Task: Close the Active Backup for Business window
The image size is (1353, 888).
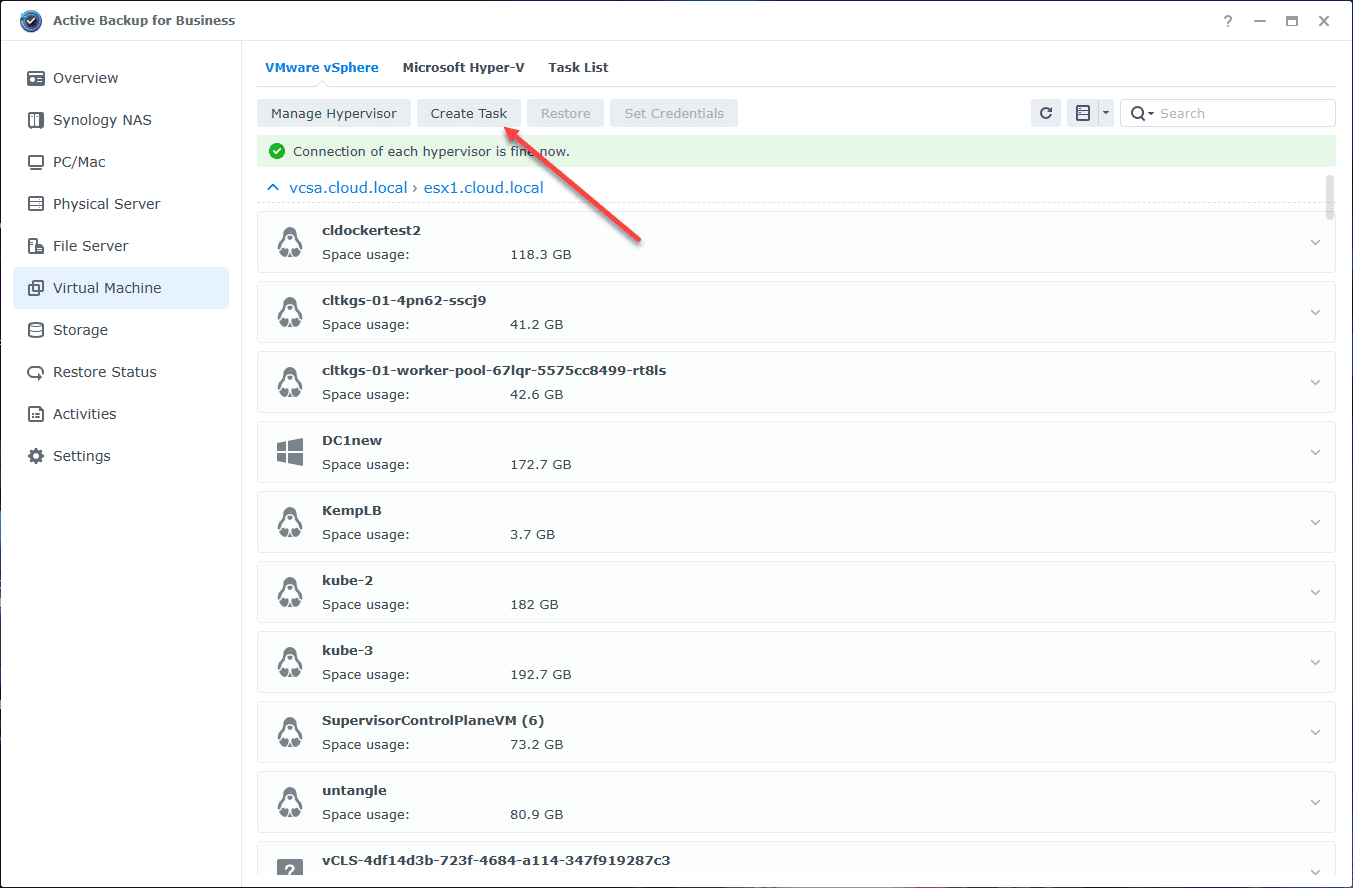Action: click(1324, 21)
